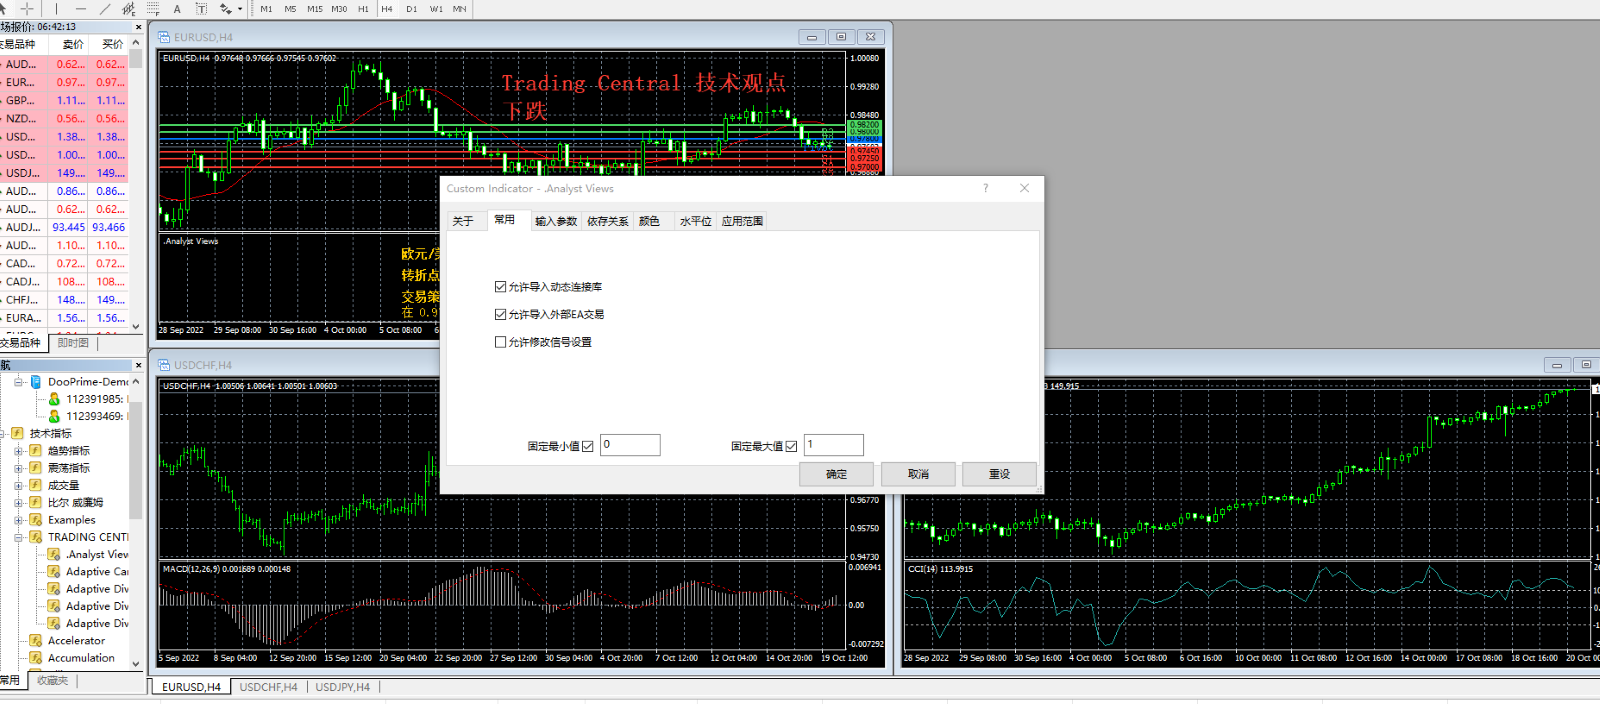
Task: Enable the 允许修改信号设置 checkbox
Action: [x=501, y=342]
